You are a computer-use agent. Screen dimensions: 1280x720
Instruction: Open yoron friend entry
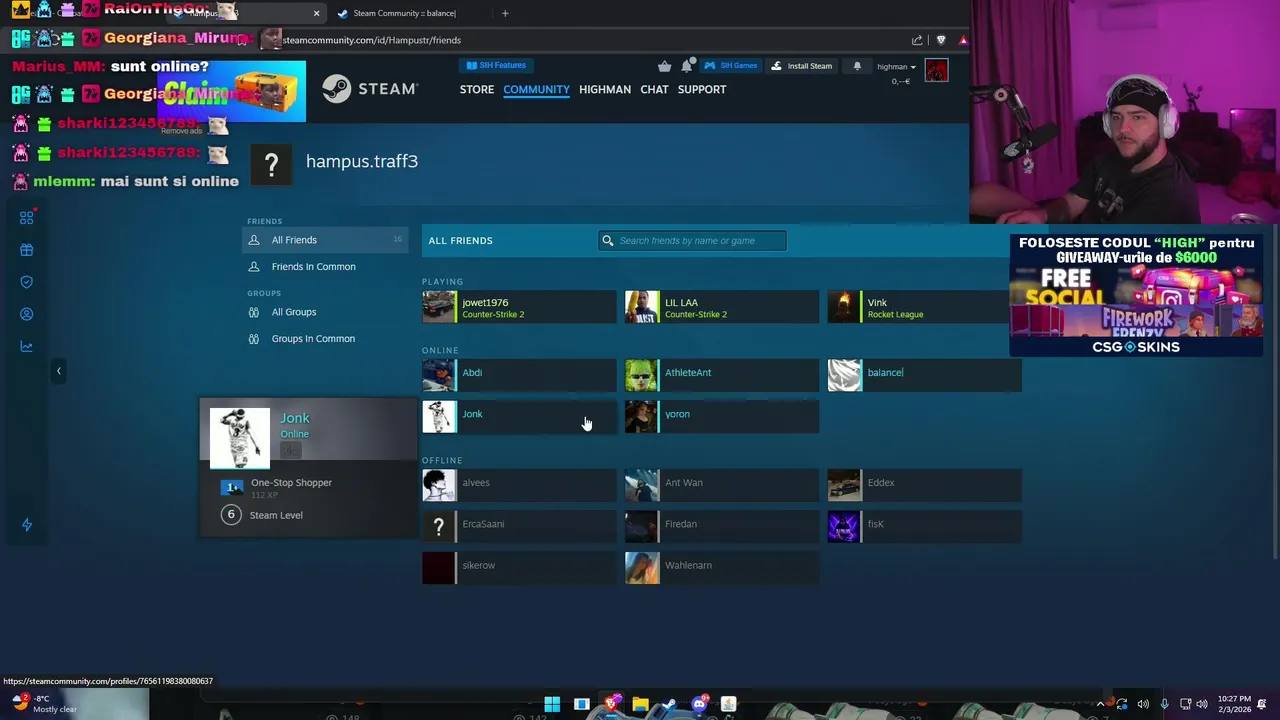point(722,417)
